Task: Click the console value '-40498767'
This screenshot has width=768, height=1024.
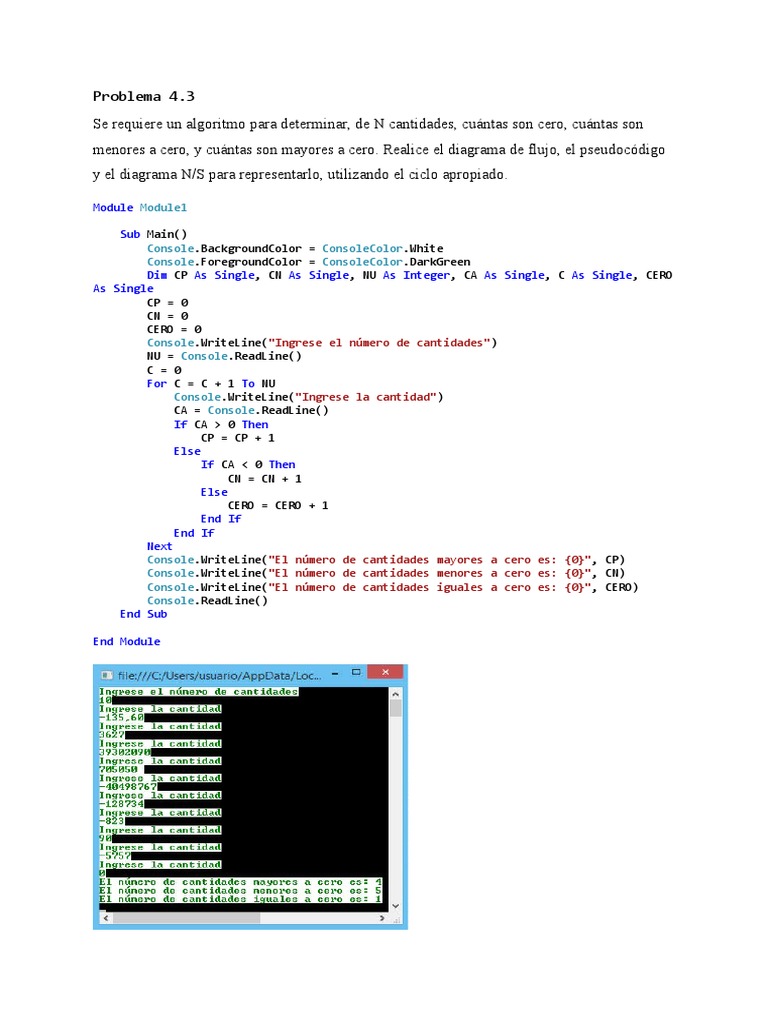Action: (128, 787)
